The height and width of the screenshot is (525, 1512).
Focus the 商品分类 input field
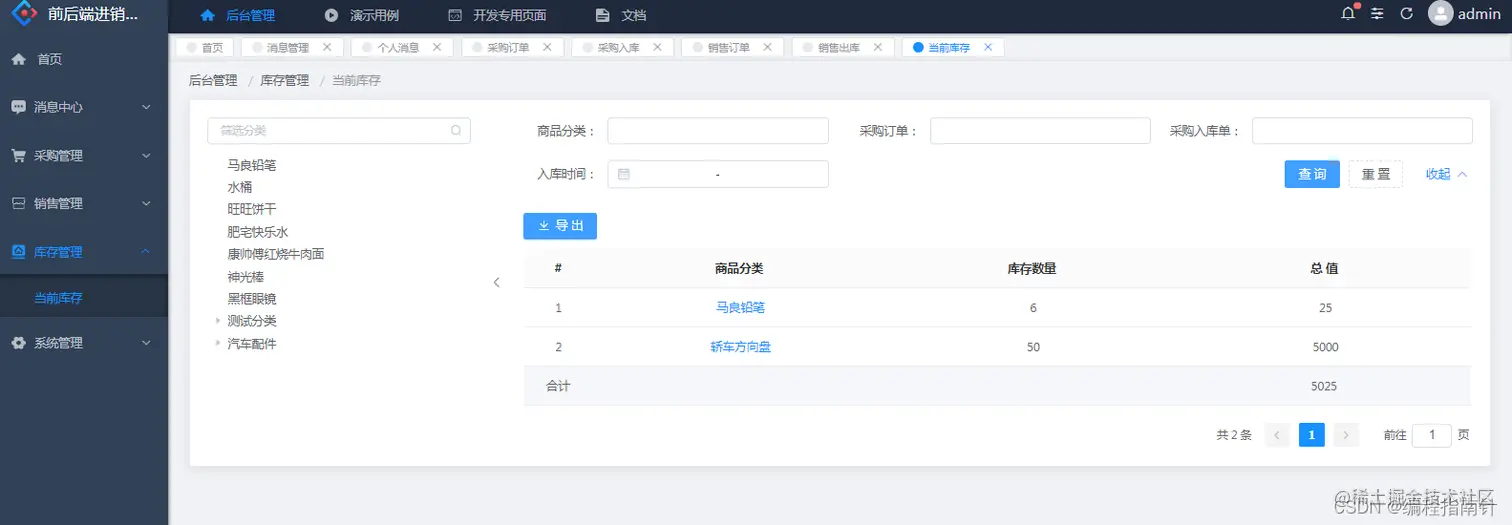tap(718, 131)
